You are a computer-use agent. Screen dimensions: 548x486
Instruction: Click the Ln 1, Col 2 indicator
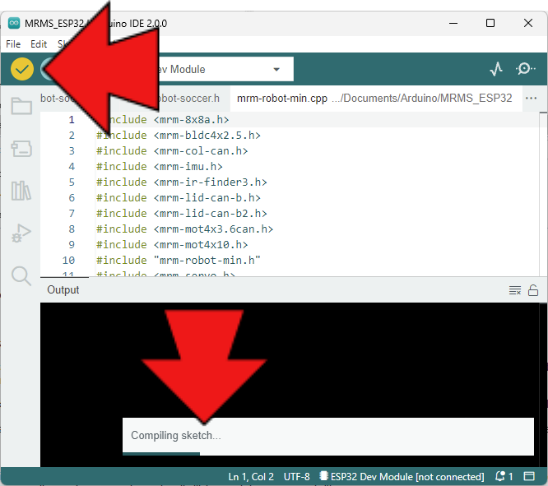pyautogui.click(x=251, y=477)
